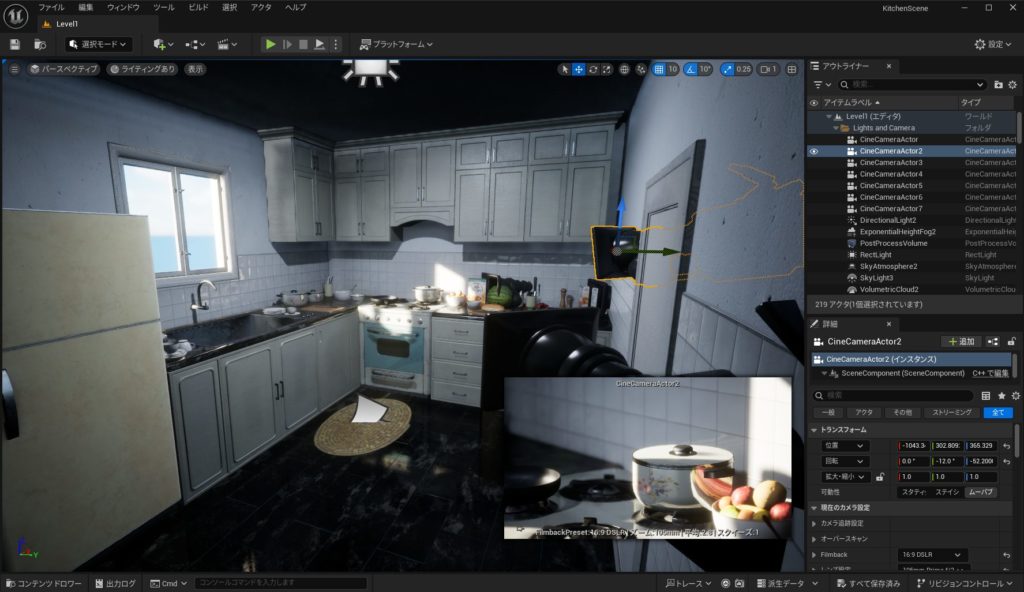Viewport: 1024px width, 592px height.
Task: Open the ウィンドウ menu
Action: [123, 7]
